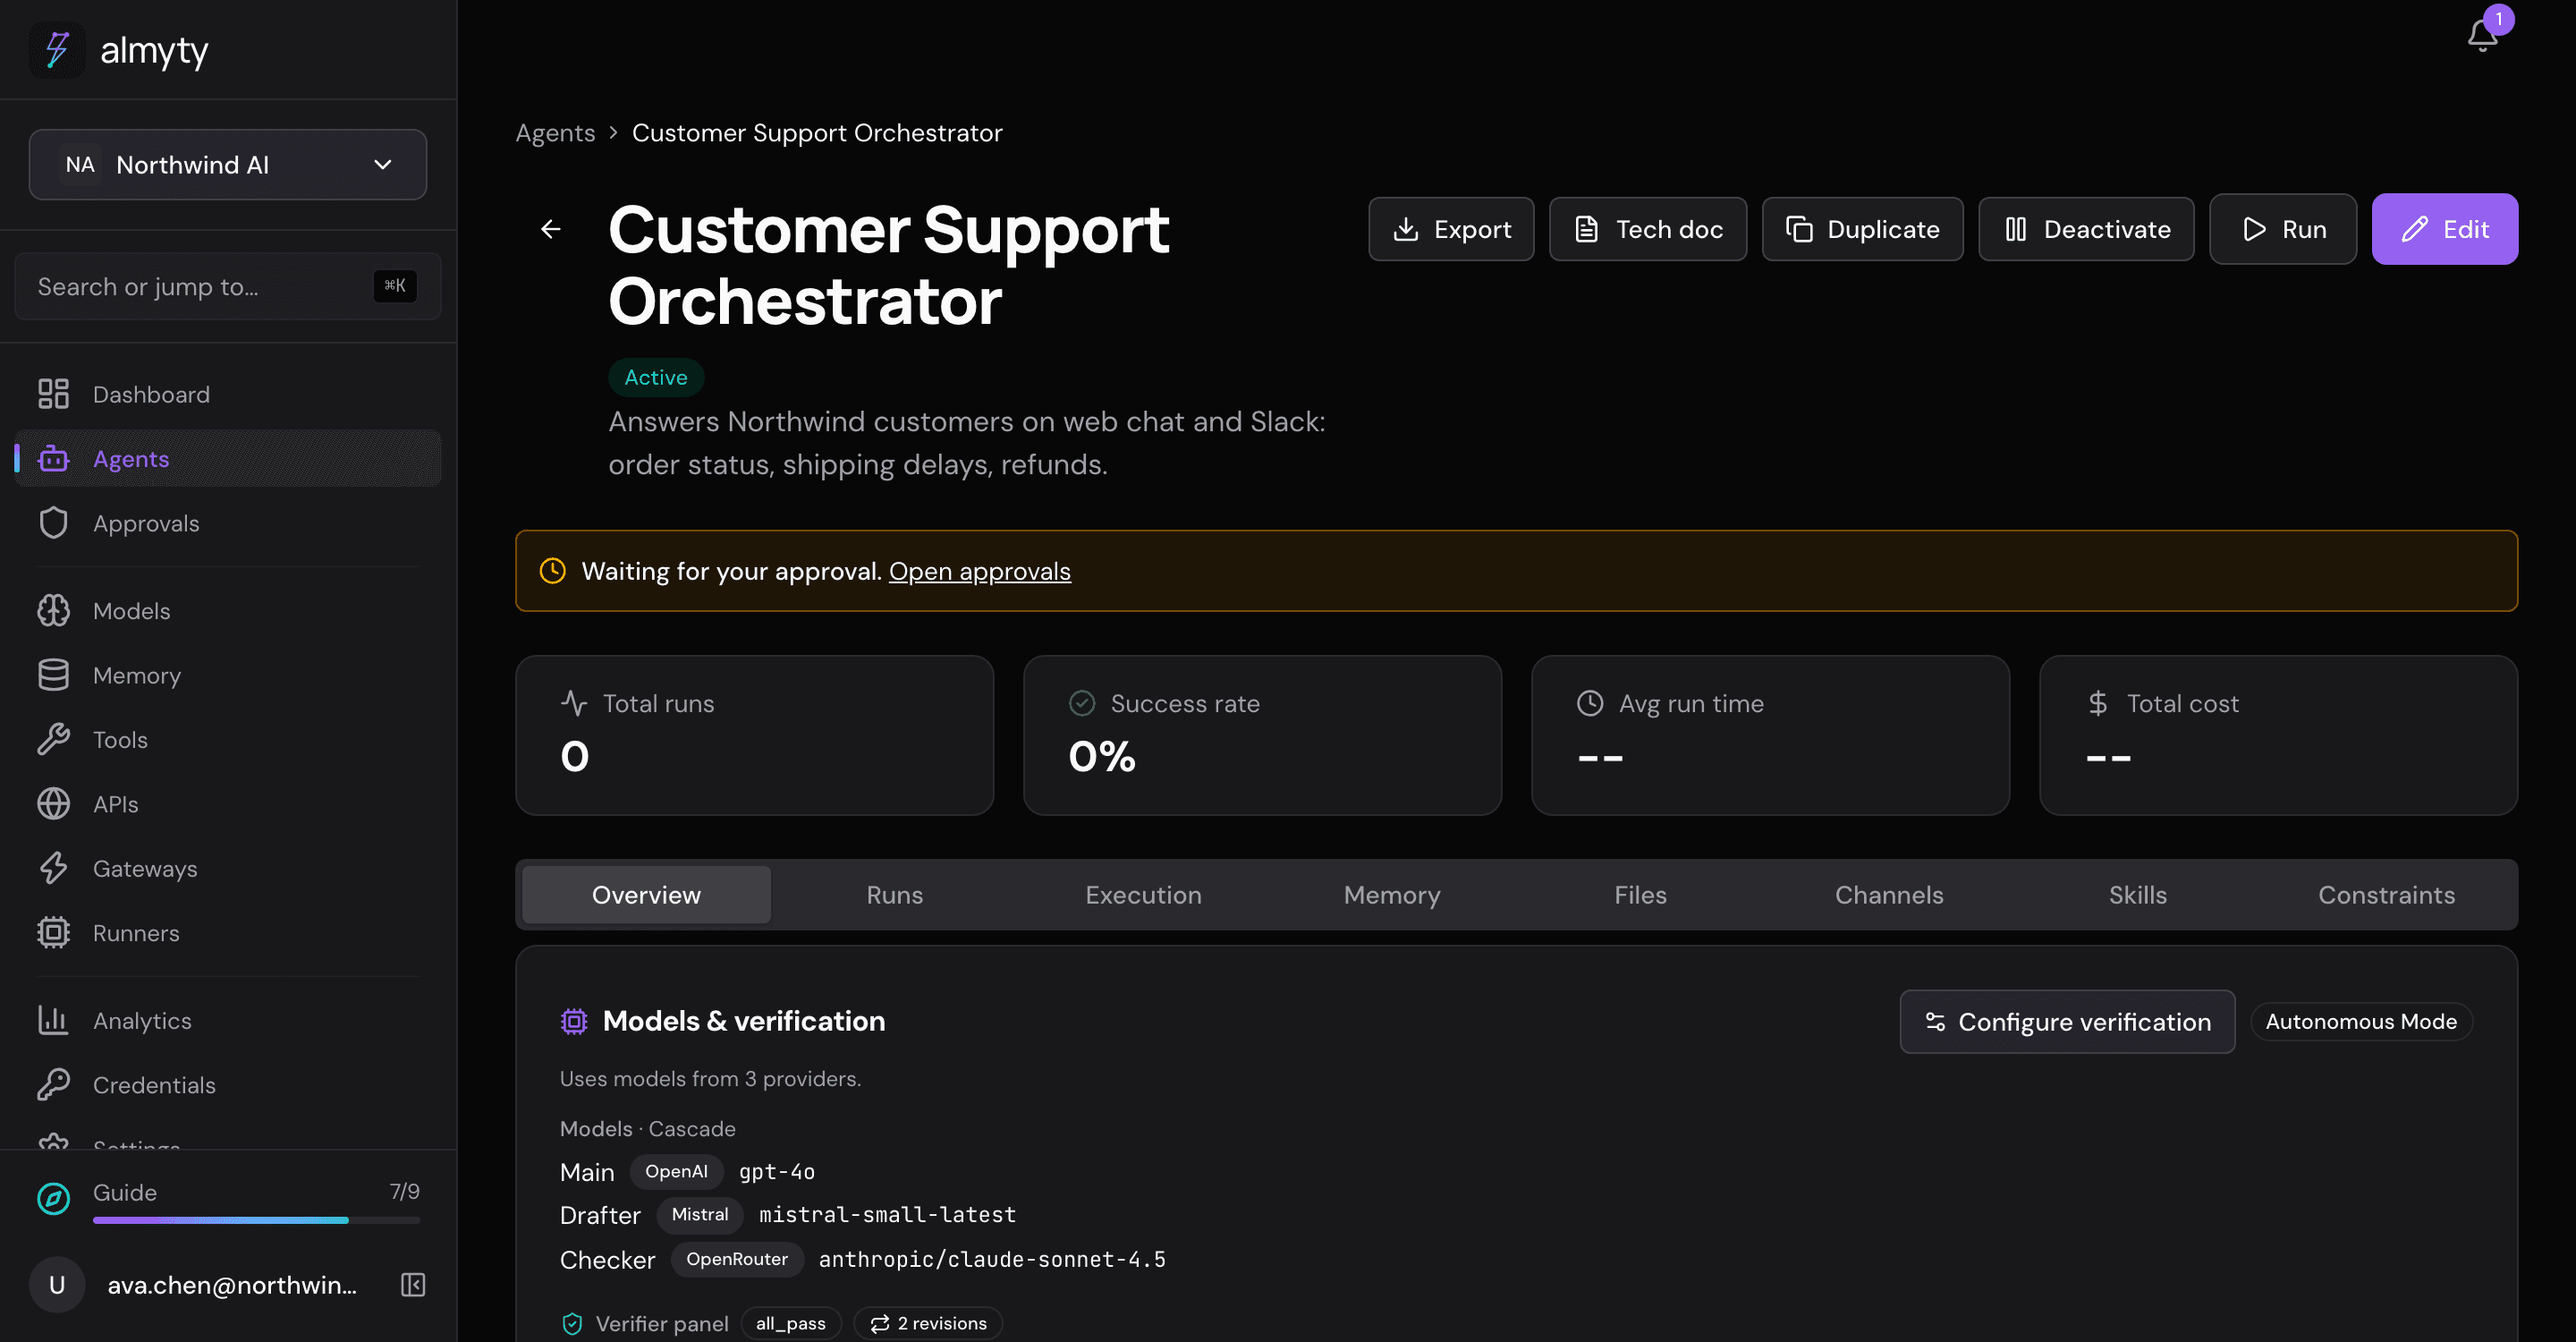Open the Files tab
This screenshot has height=1342, width=2576.
(x=1640, y=895)
